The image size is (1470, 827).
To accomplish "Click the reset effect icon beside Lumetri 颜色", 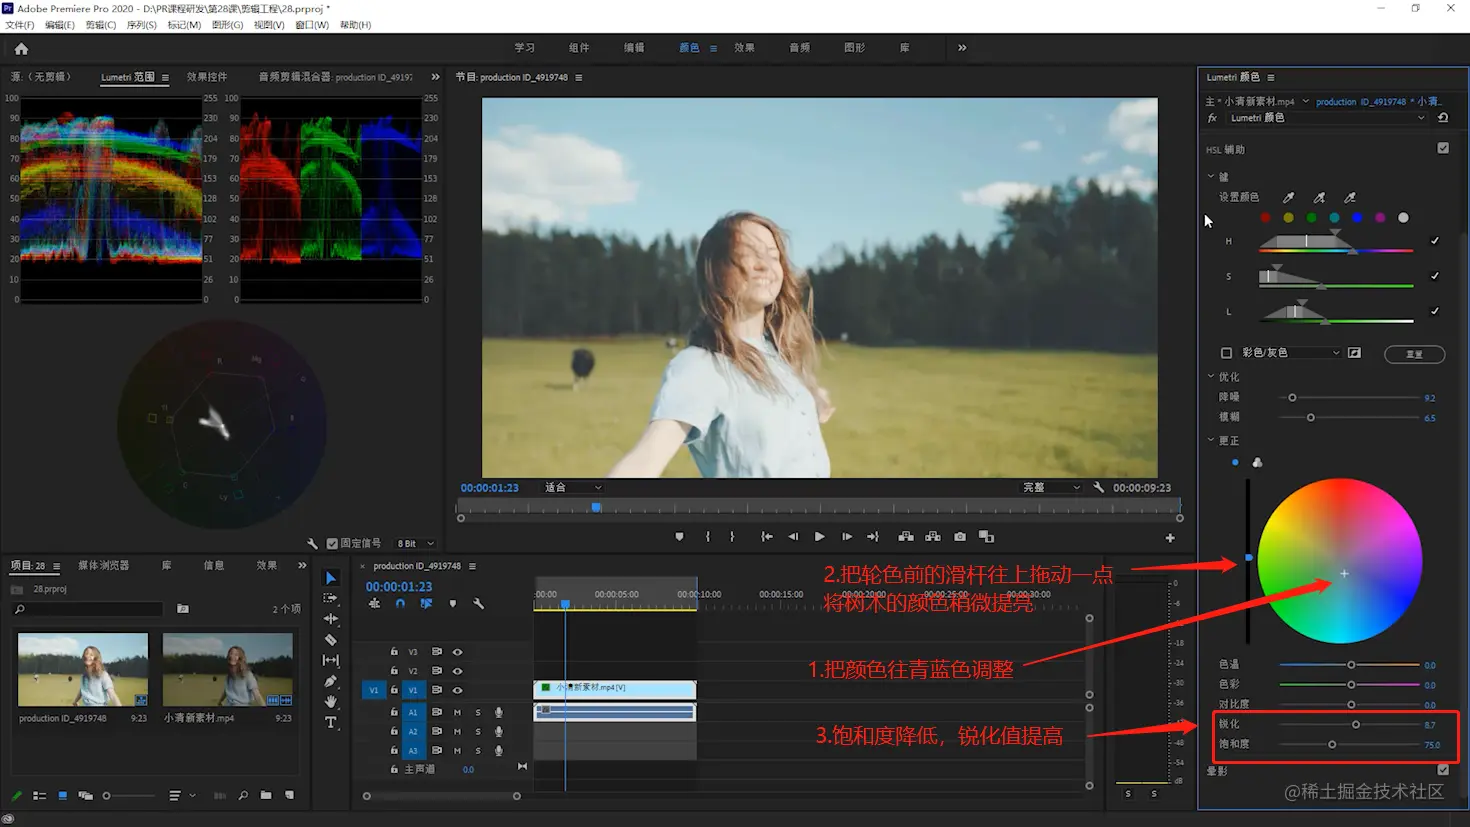I will pyautogui.click(x=1443, y=118).
